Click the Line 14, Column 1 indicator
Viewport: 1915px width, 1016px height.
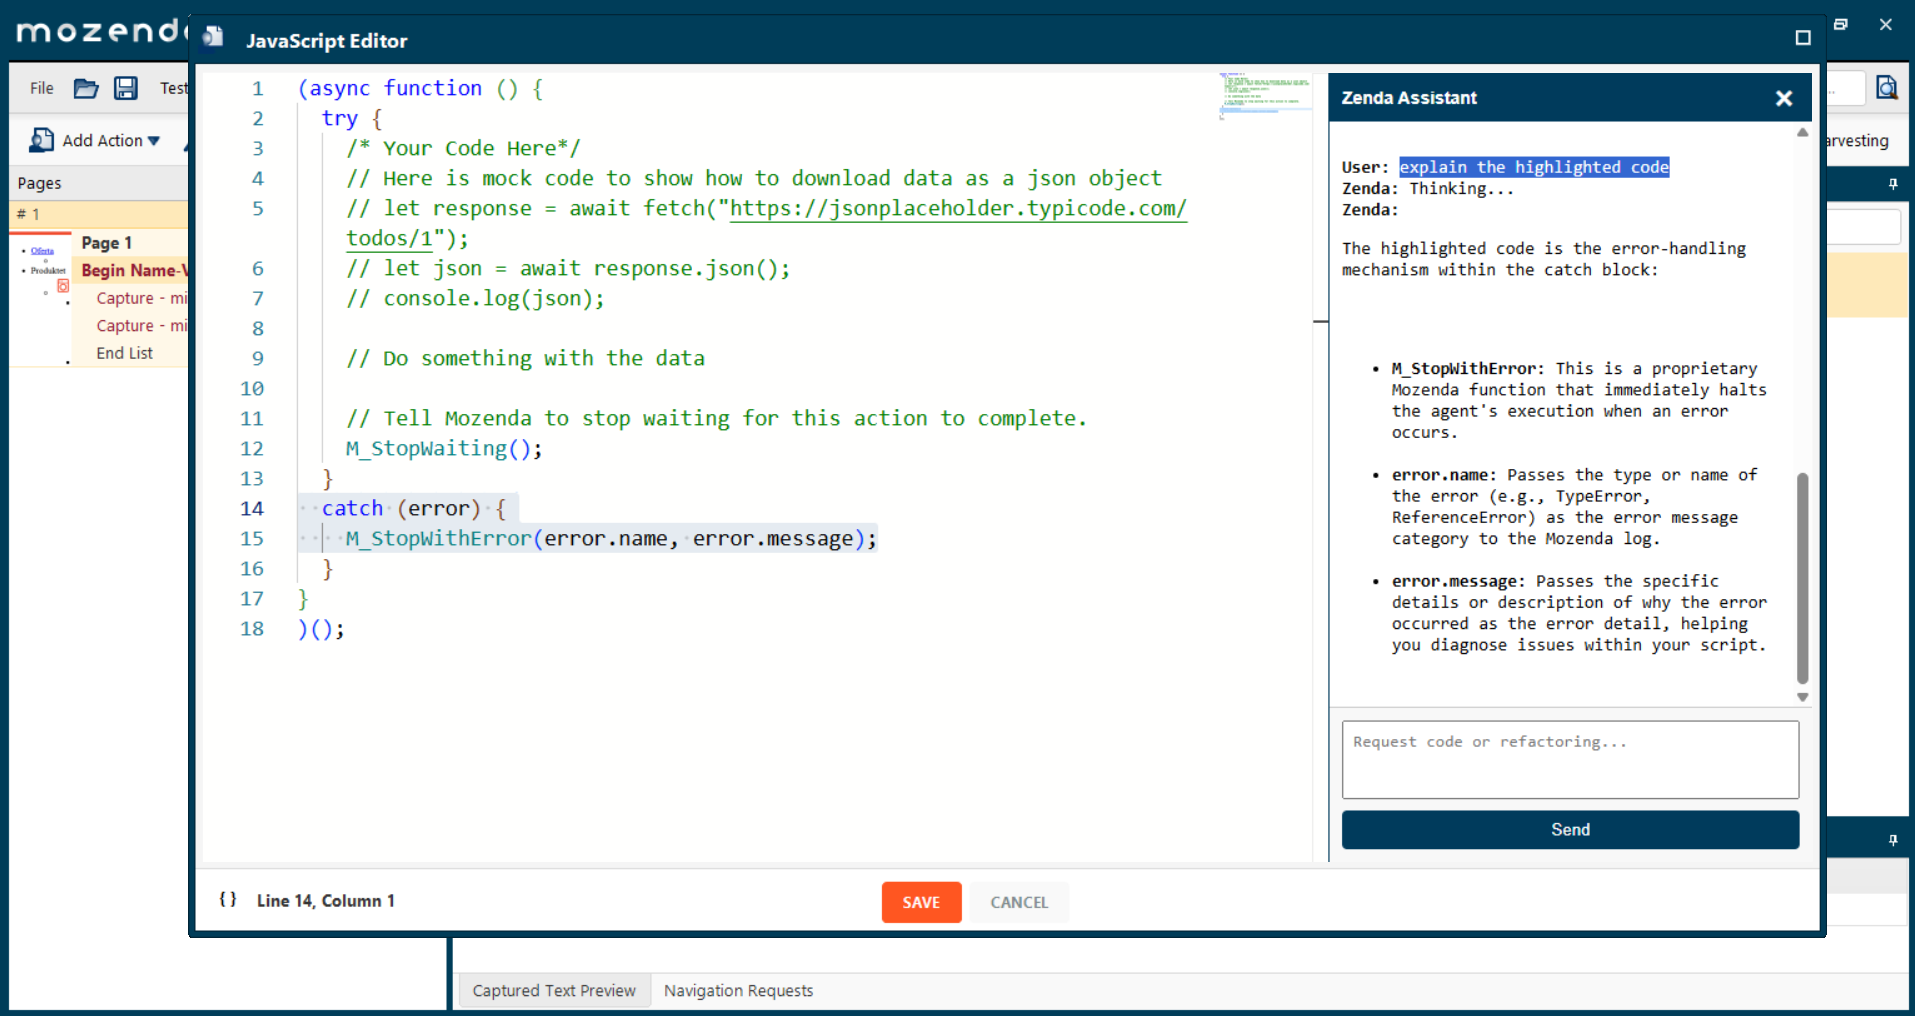(x=326, y=901)
